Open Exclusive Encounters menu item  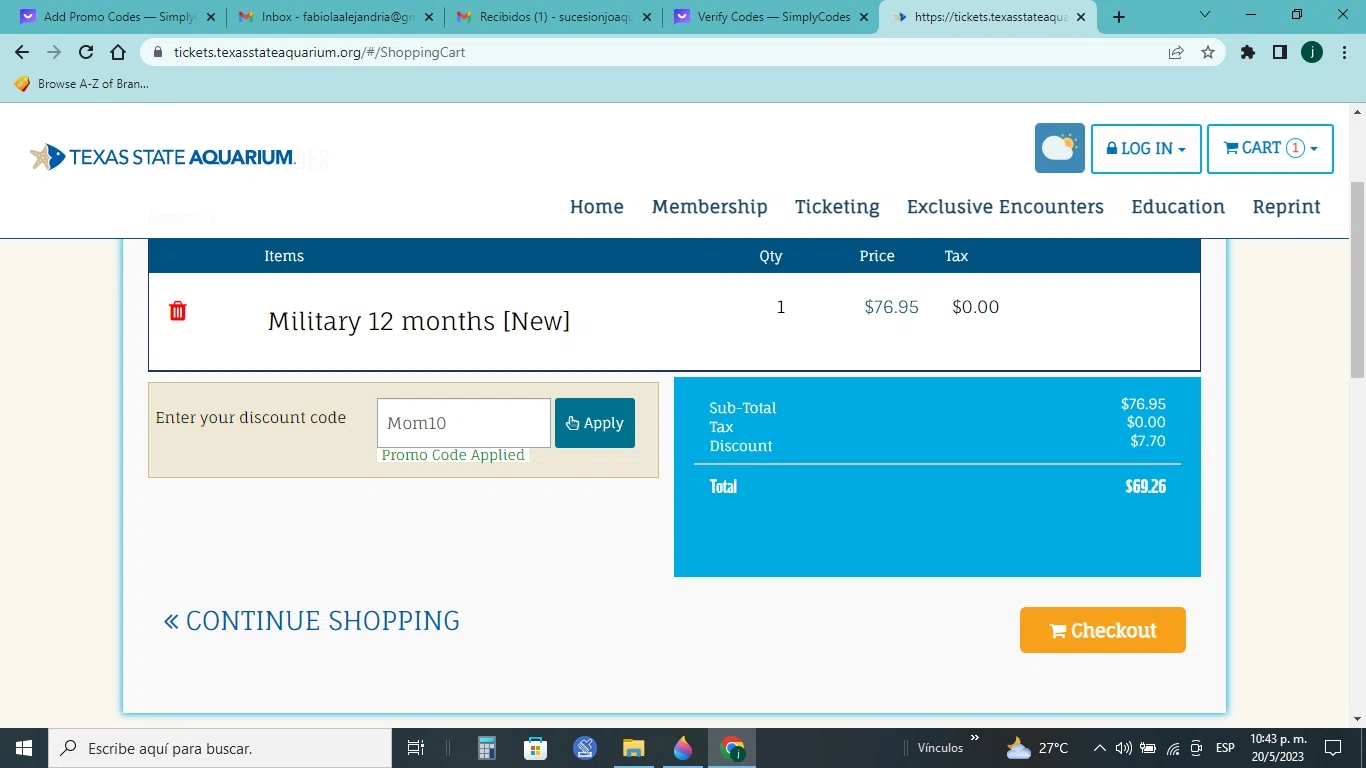click(x=1005, y=207)
